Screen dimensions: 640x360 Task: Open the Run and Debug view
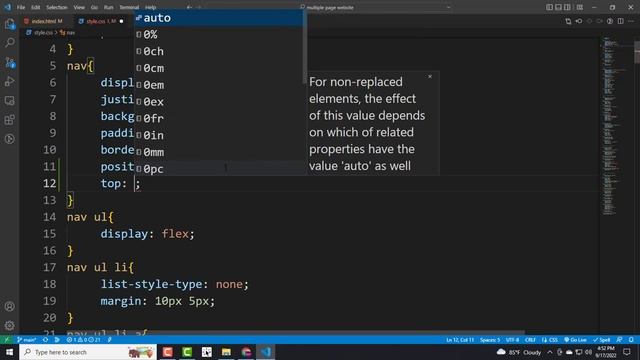coord(9,81)
